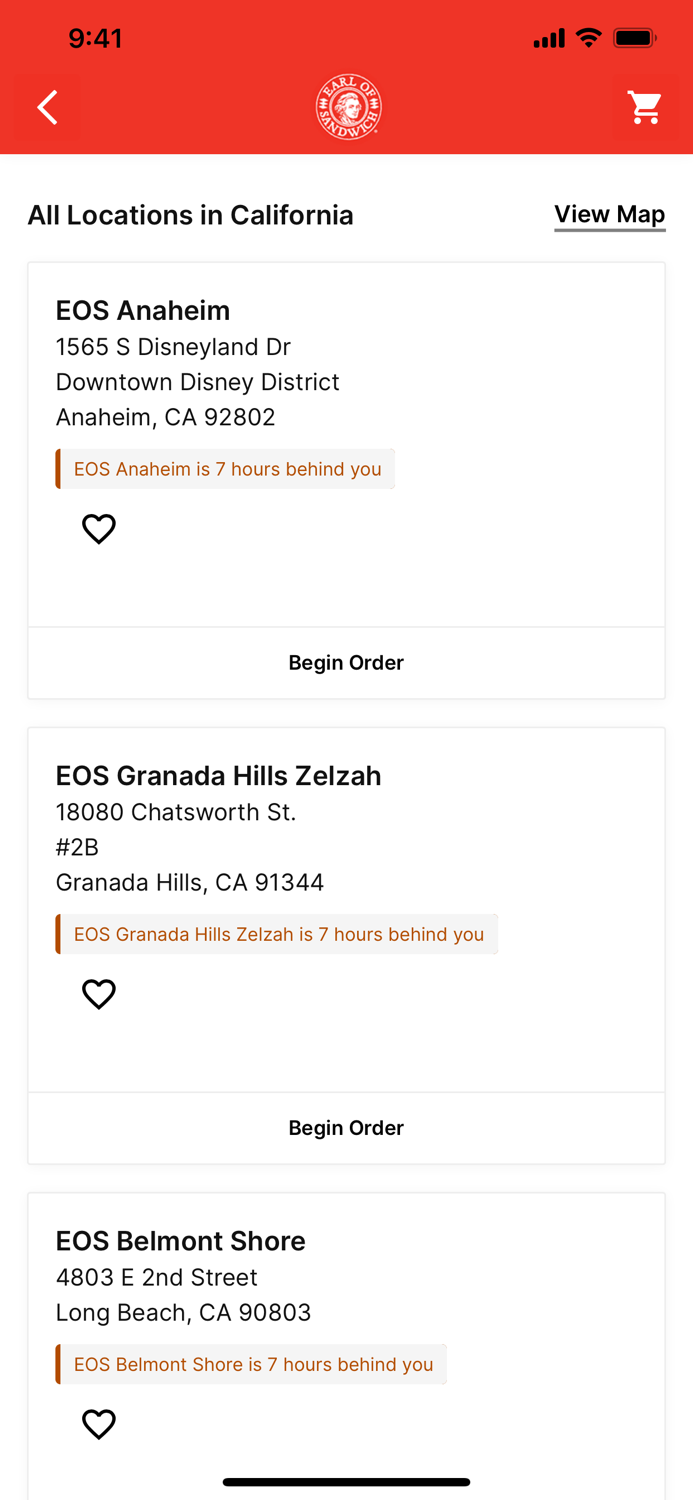This screenshot has width=693, height=1500.
Task: Tap the All Locations in California heading
Action: click(x=190, y=215)
